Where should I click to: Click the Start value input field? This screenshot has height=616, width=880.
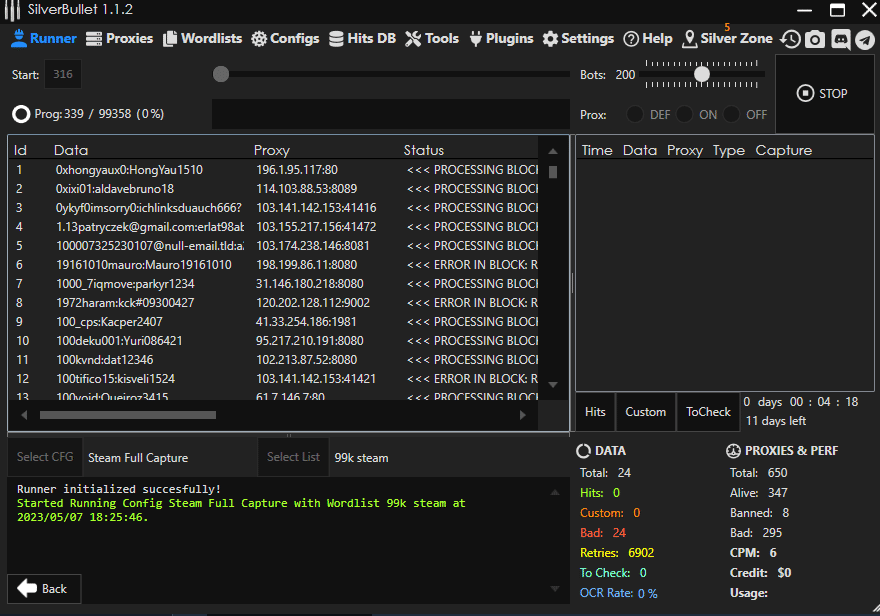[x=63, y=75]
